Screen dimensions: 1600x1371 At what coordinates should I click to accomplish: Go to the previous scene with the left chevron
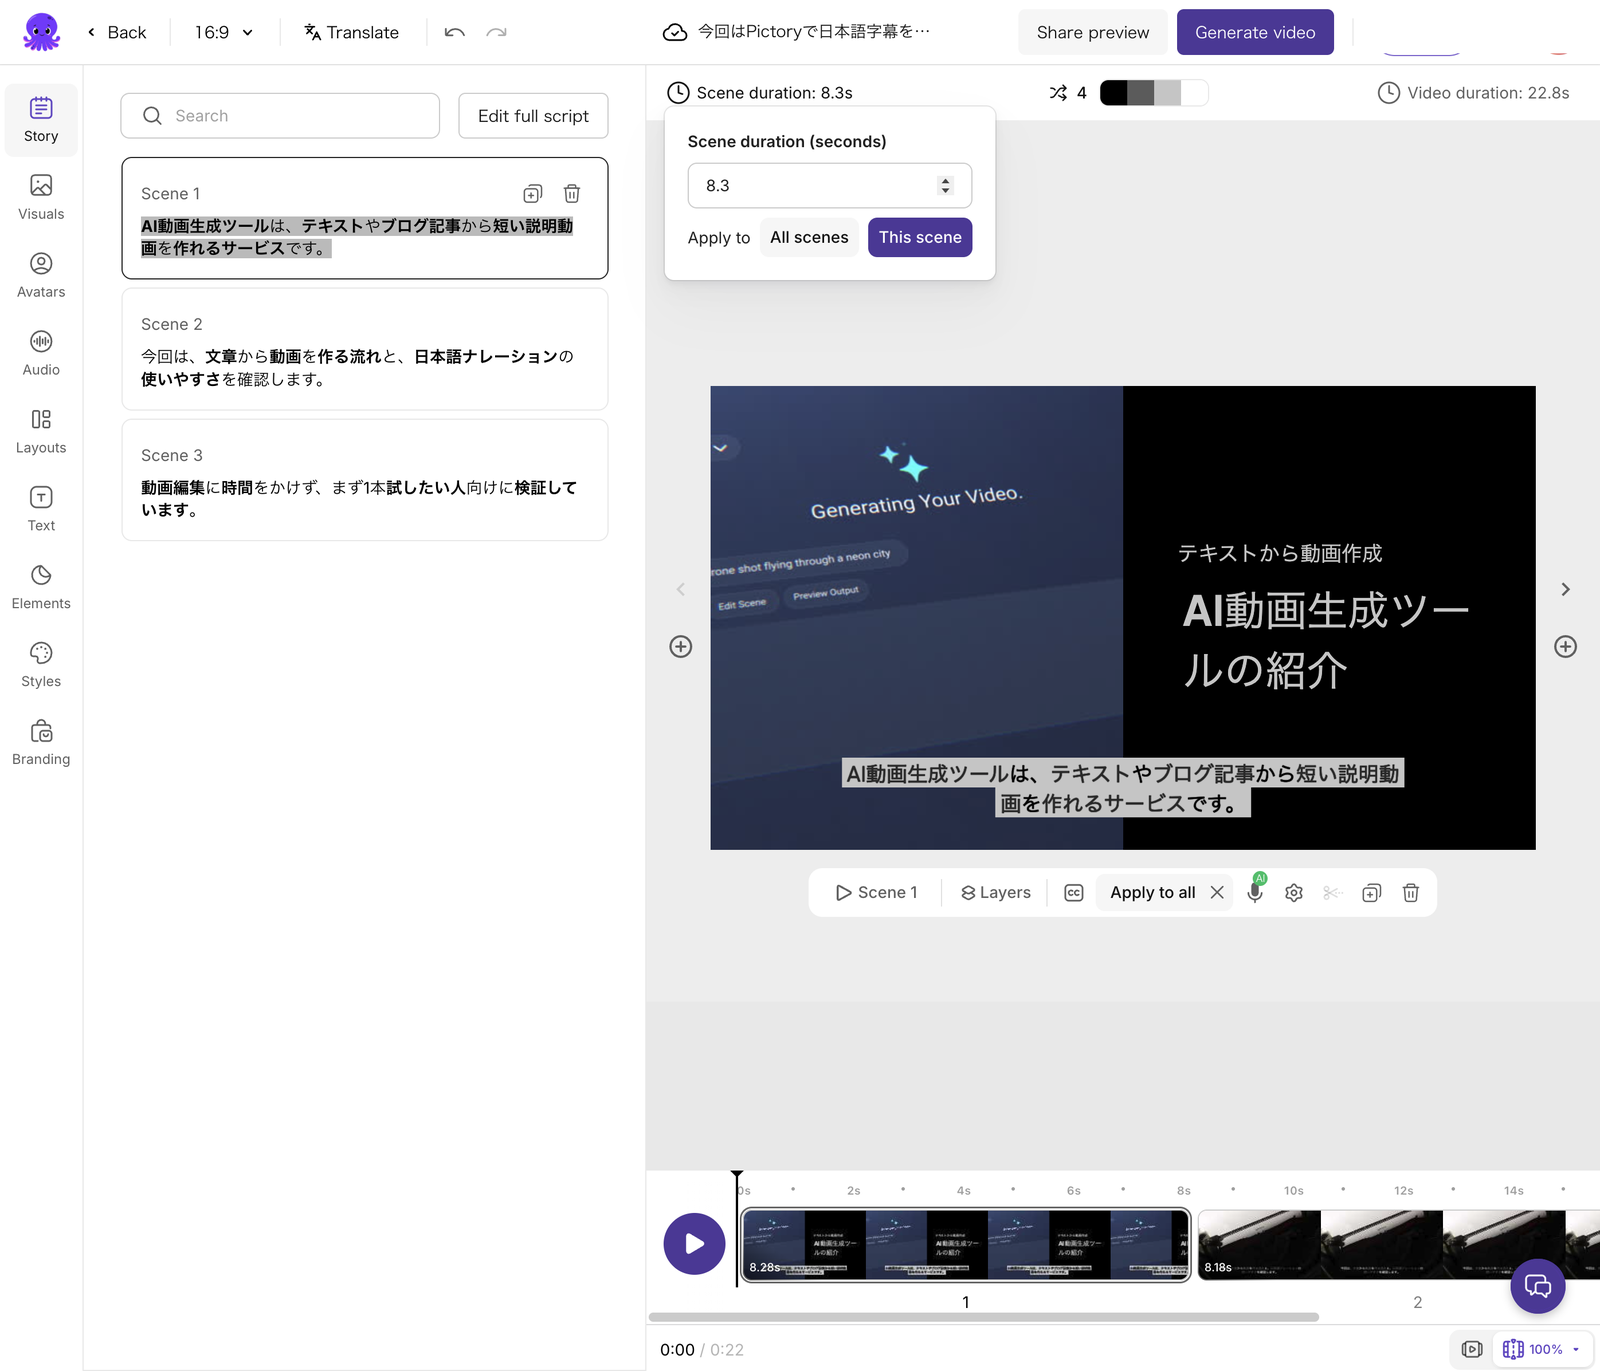click(681, 590)
